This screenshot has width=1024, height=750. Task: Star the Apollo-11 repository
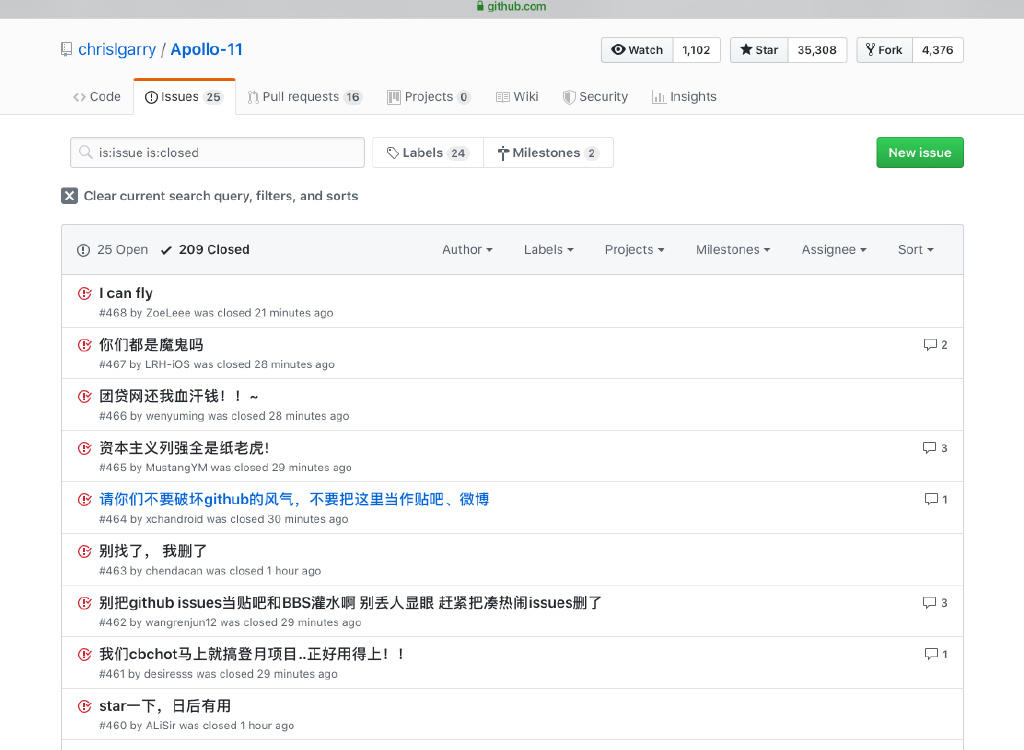coord(760,50)
